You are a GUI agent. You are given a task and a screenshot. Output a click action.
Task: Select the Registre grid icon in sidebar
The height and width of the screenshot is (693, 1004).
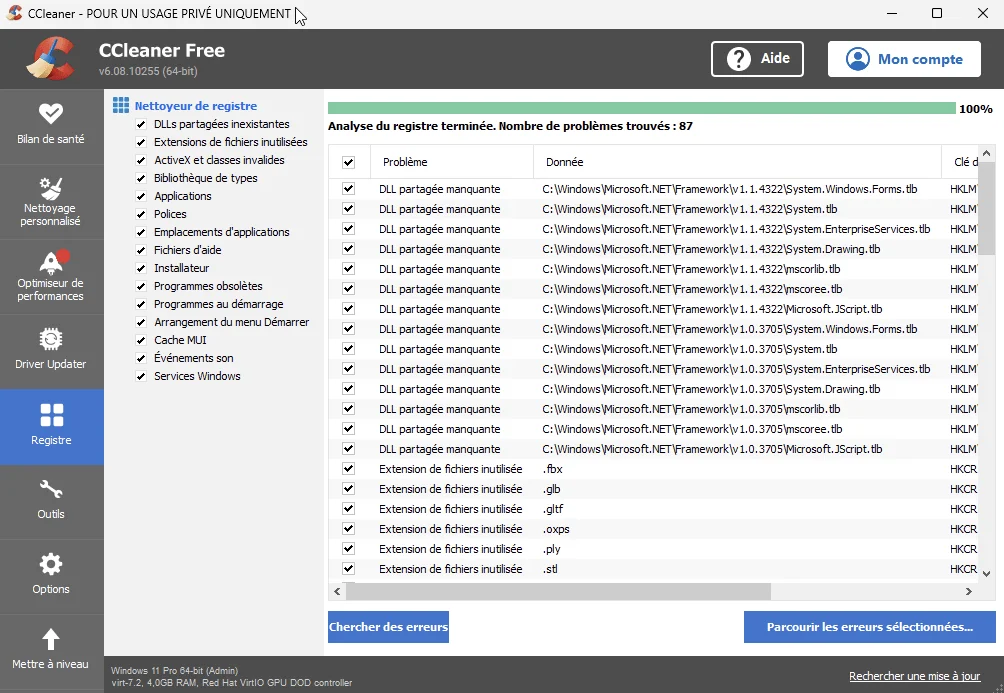52,413
